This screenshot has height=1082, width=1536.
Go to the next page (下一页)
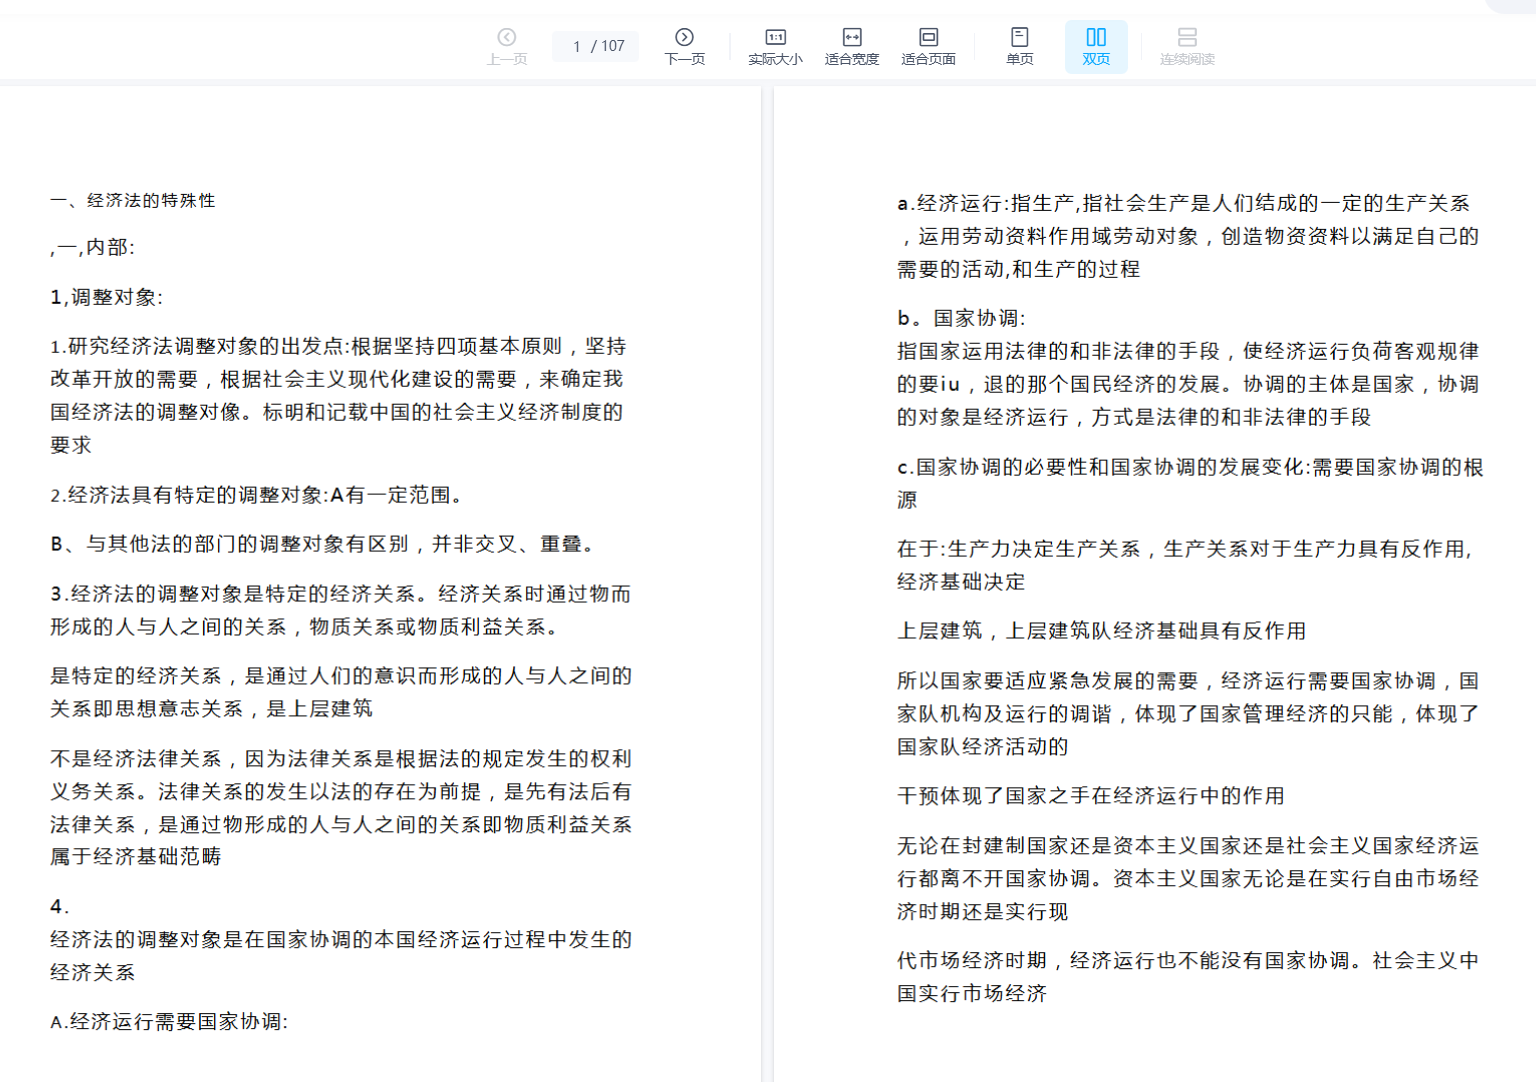click(684, 46)
